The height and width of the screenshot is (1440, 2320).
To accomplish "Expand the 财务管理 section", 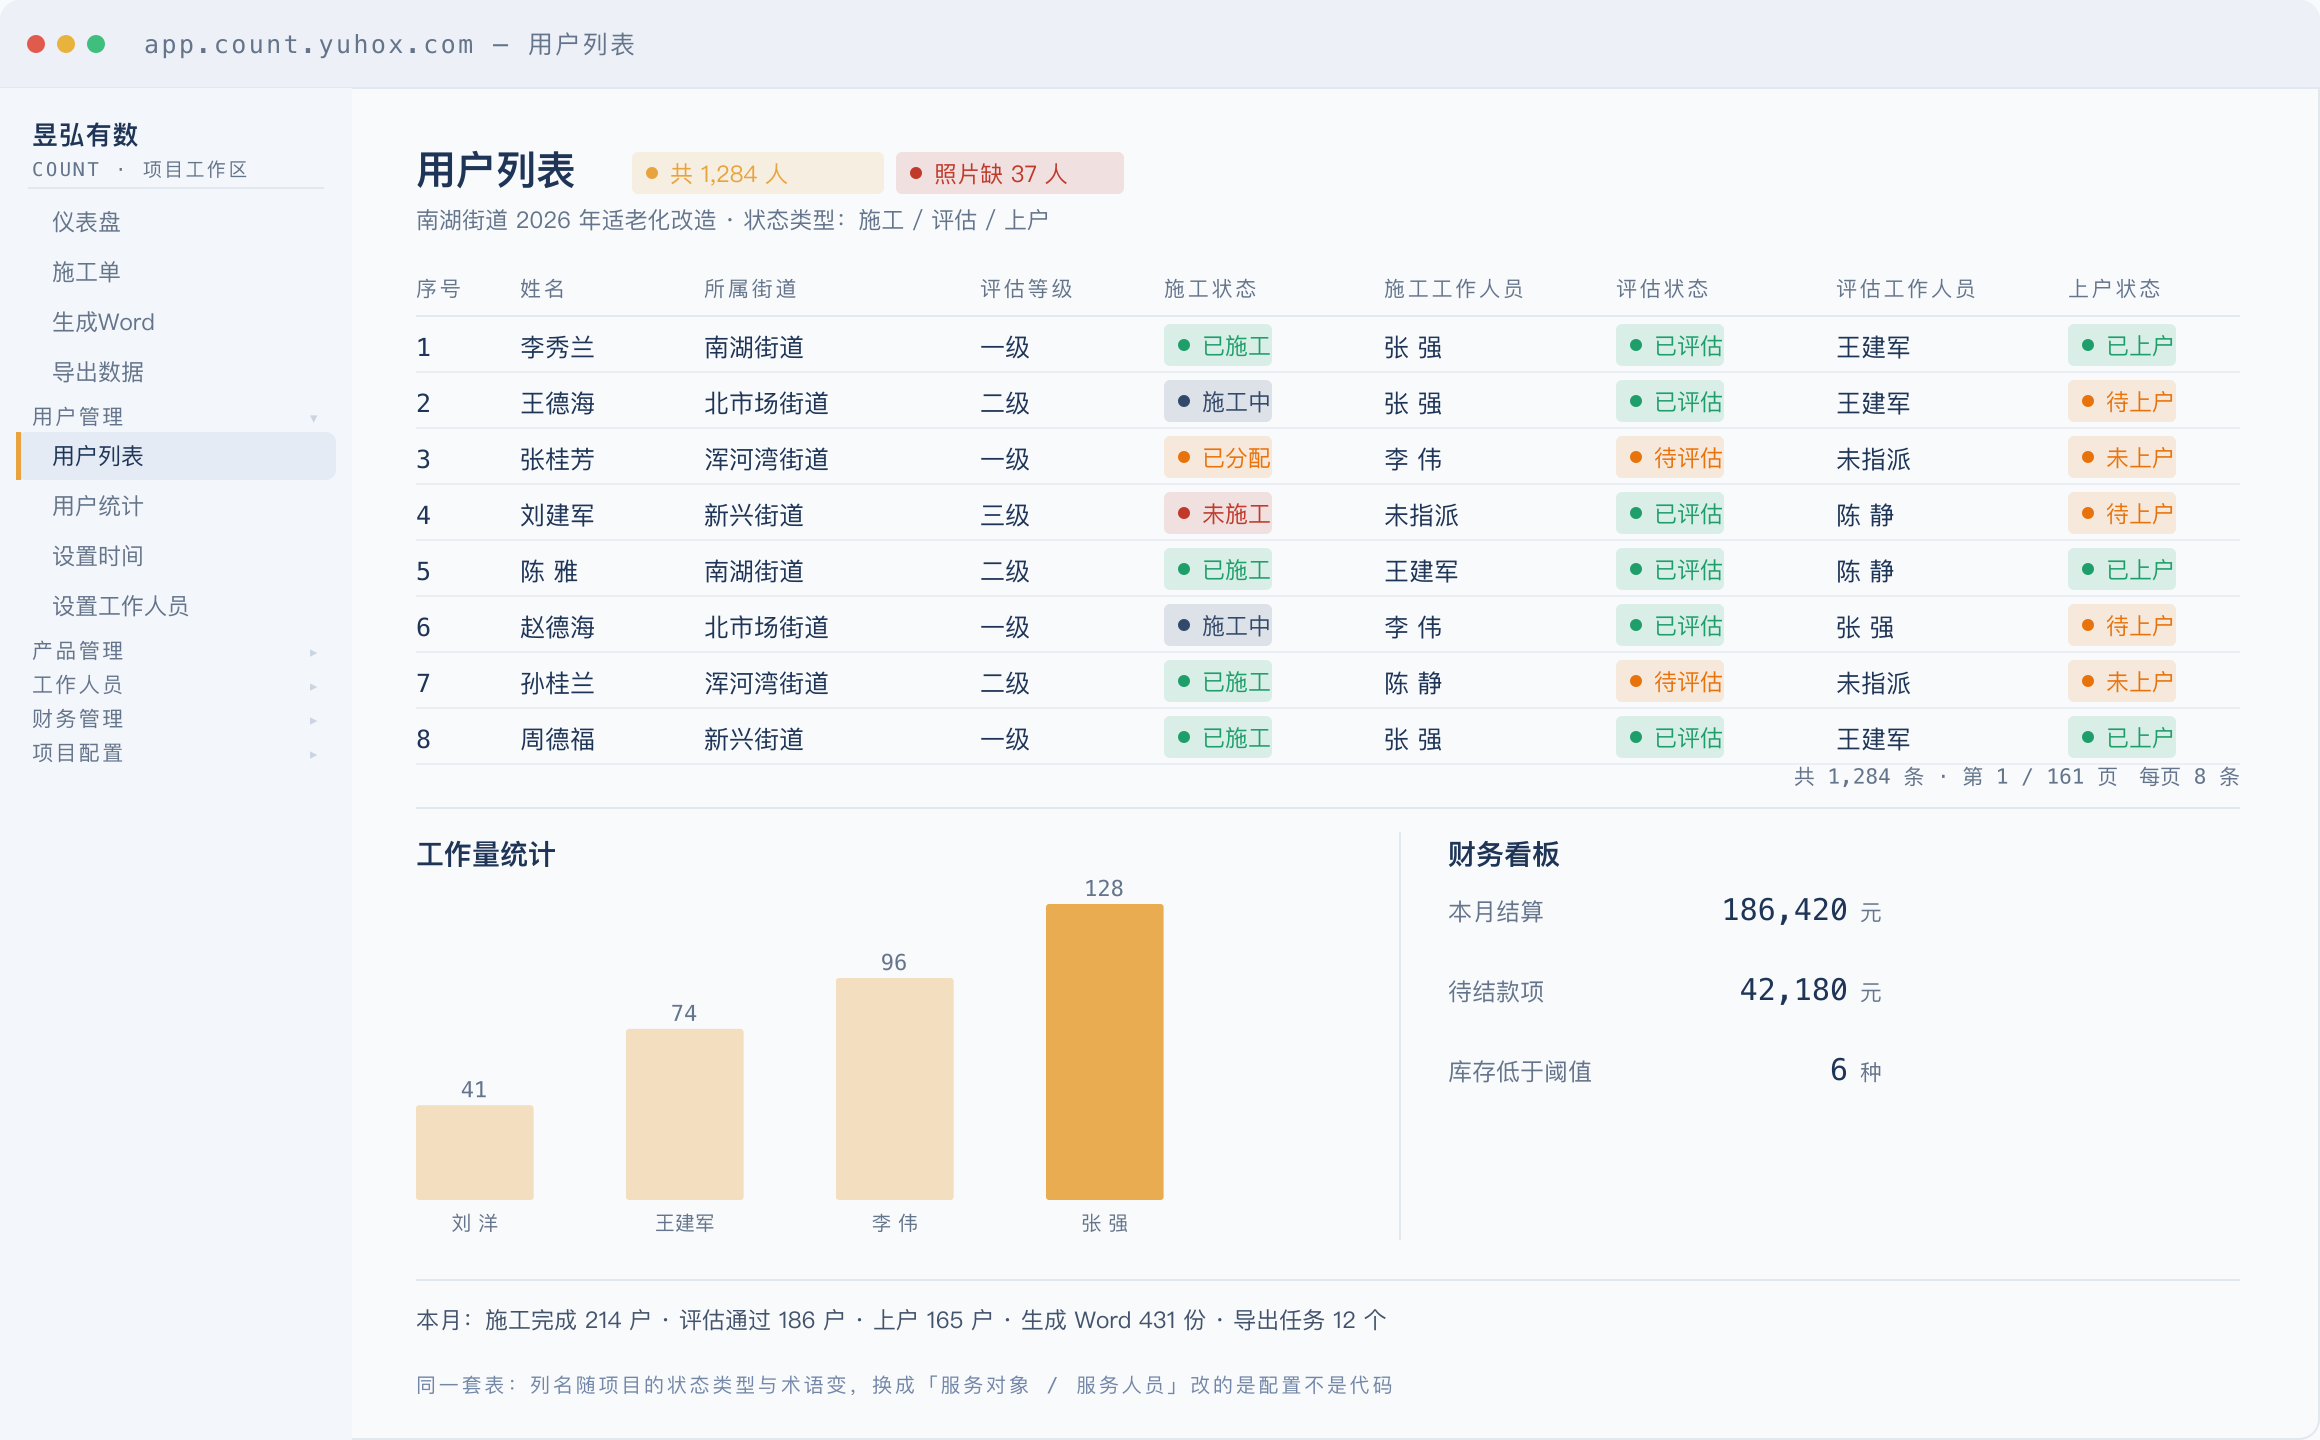I will click(x=176, y=719).
